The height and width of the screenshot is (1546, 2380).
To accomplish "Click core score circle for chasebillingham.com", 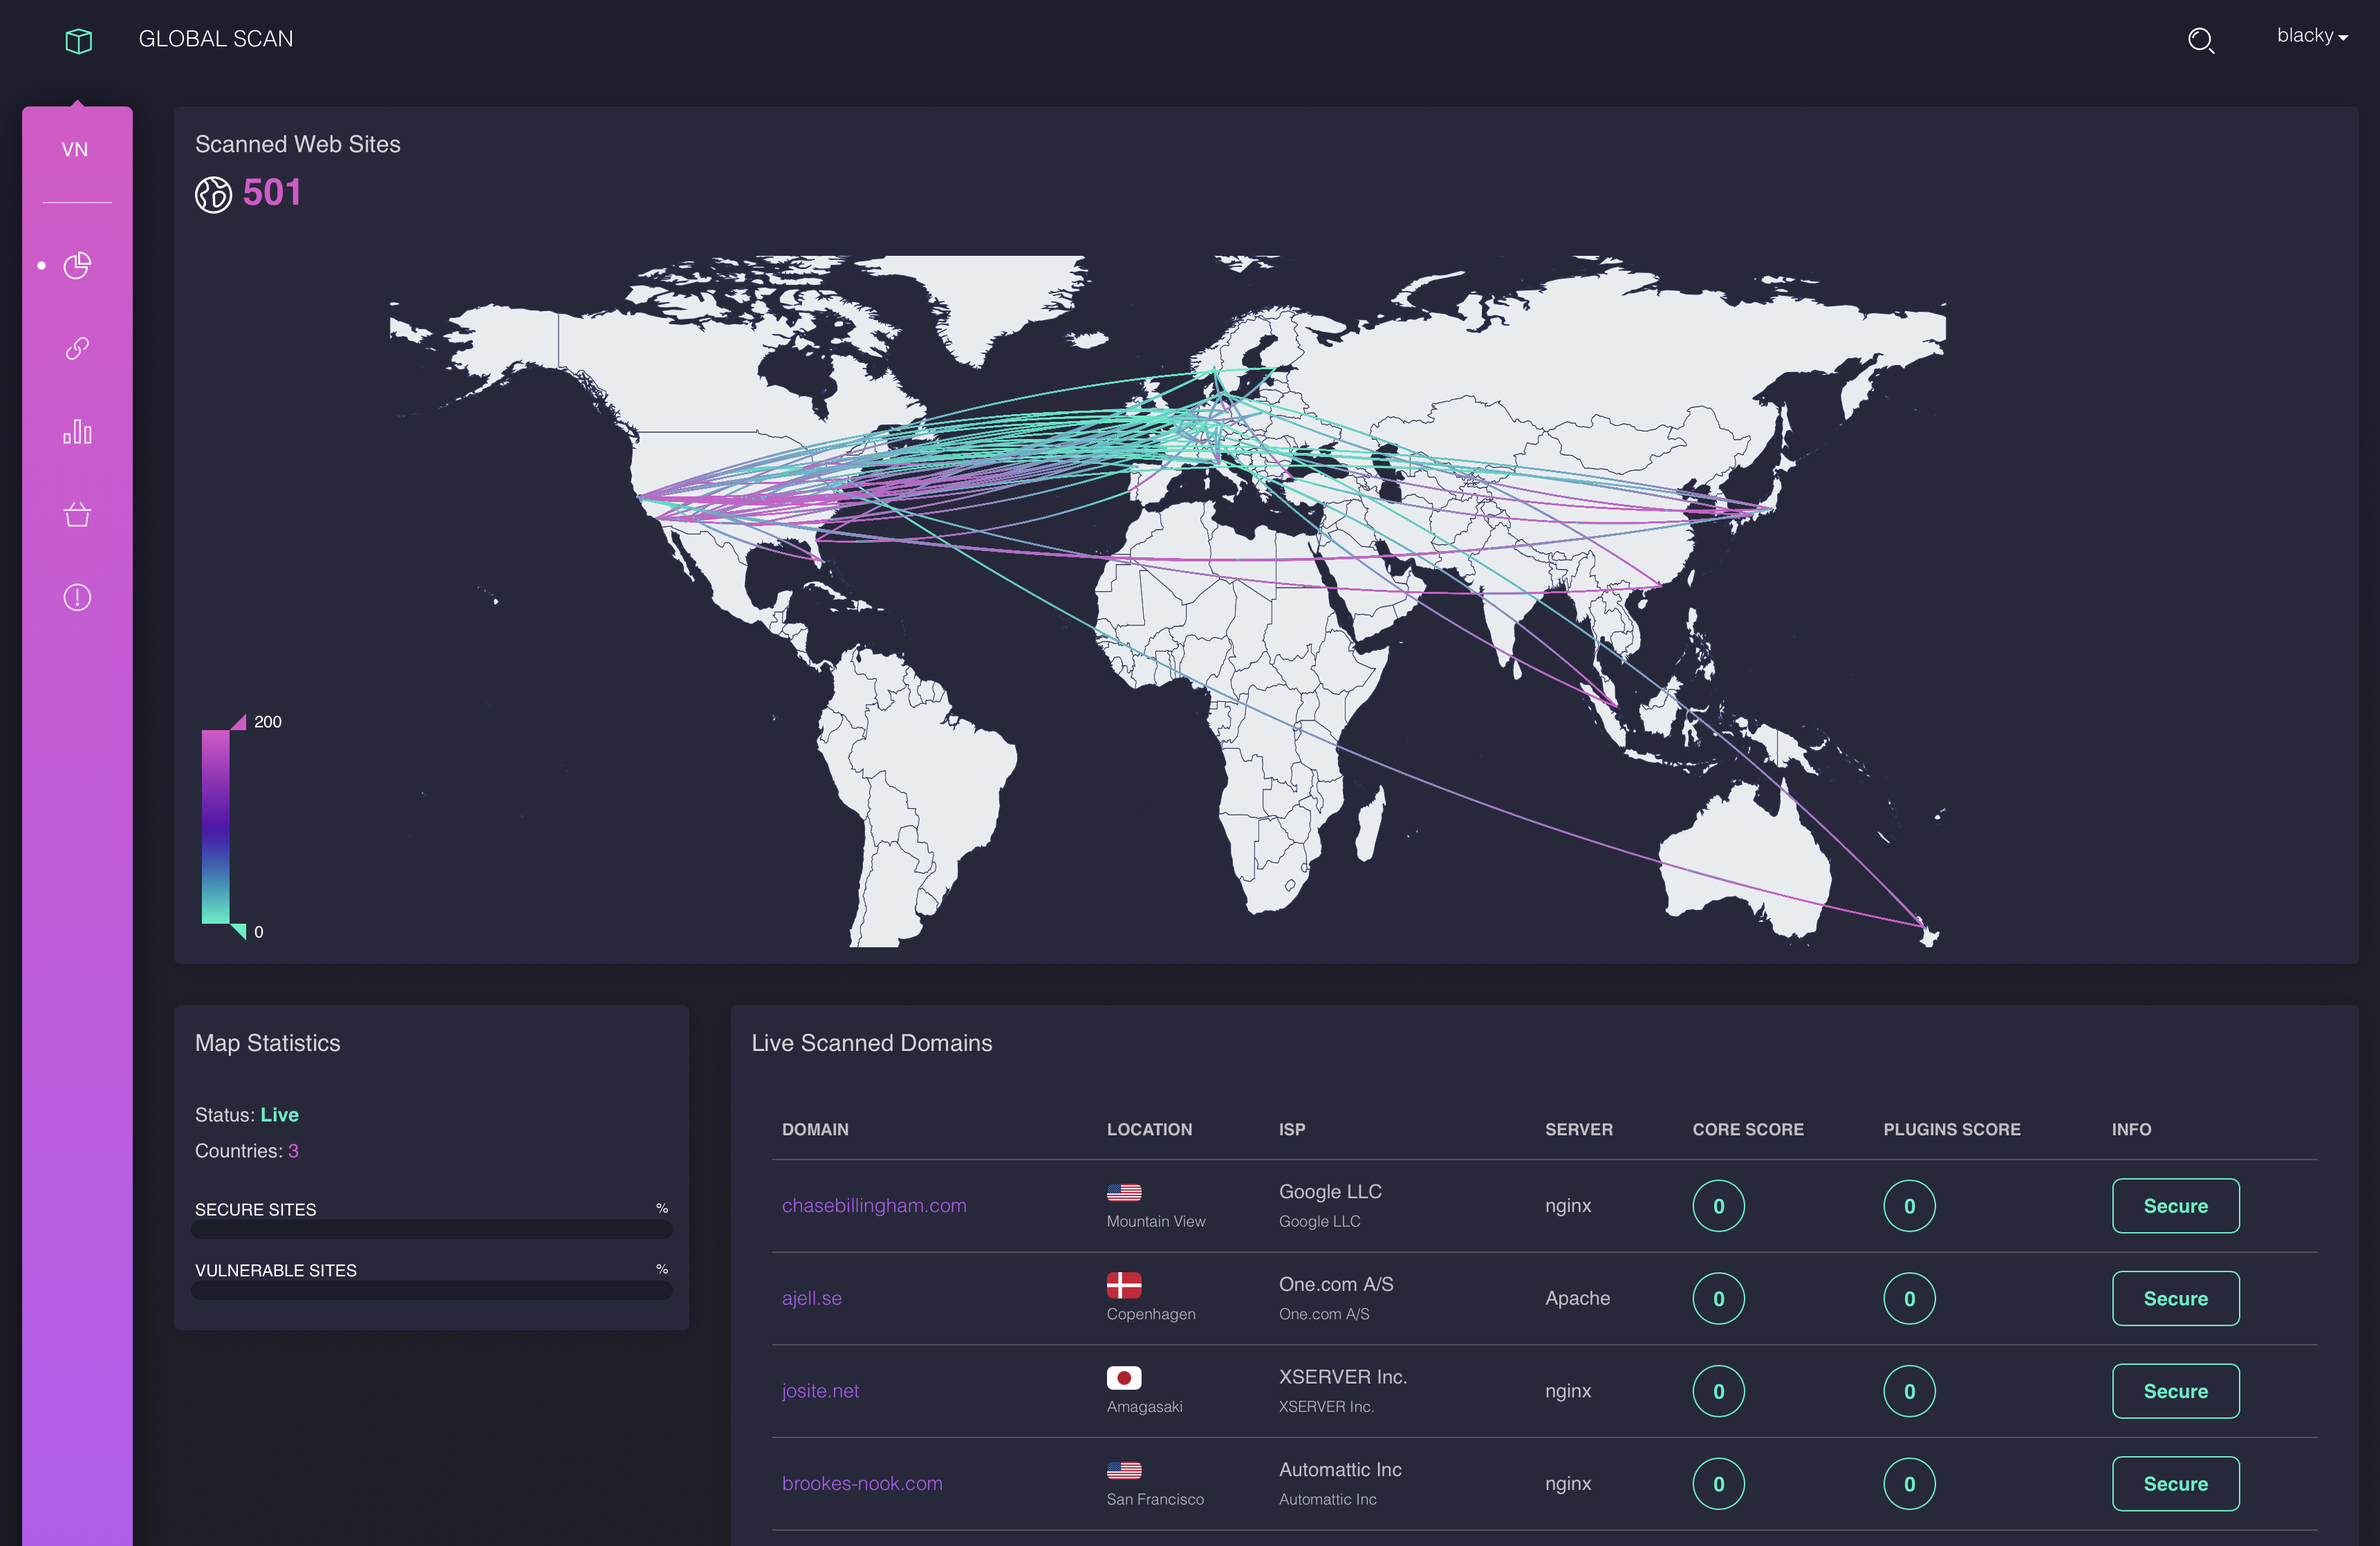I will pyautogui.click(x=1718, y=1206).
